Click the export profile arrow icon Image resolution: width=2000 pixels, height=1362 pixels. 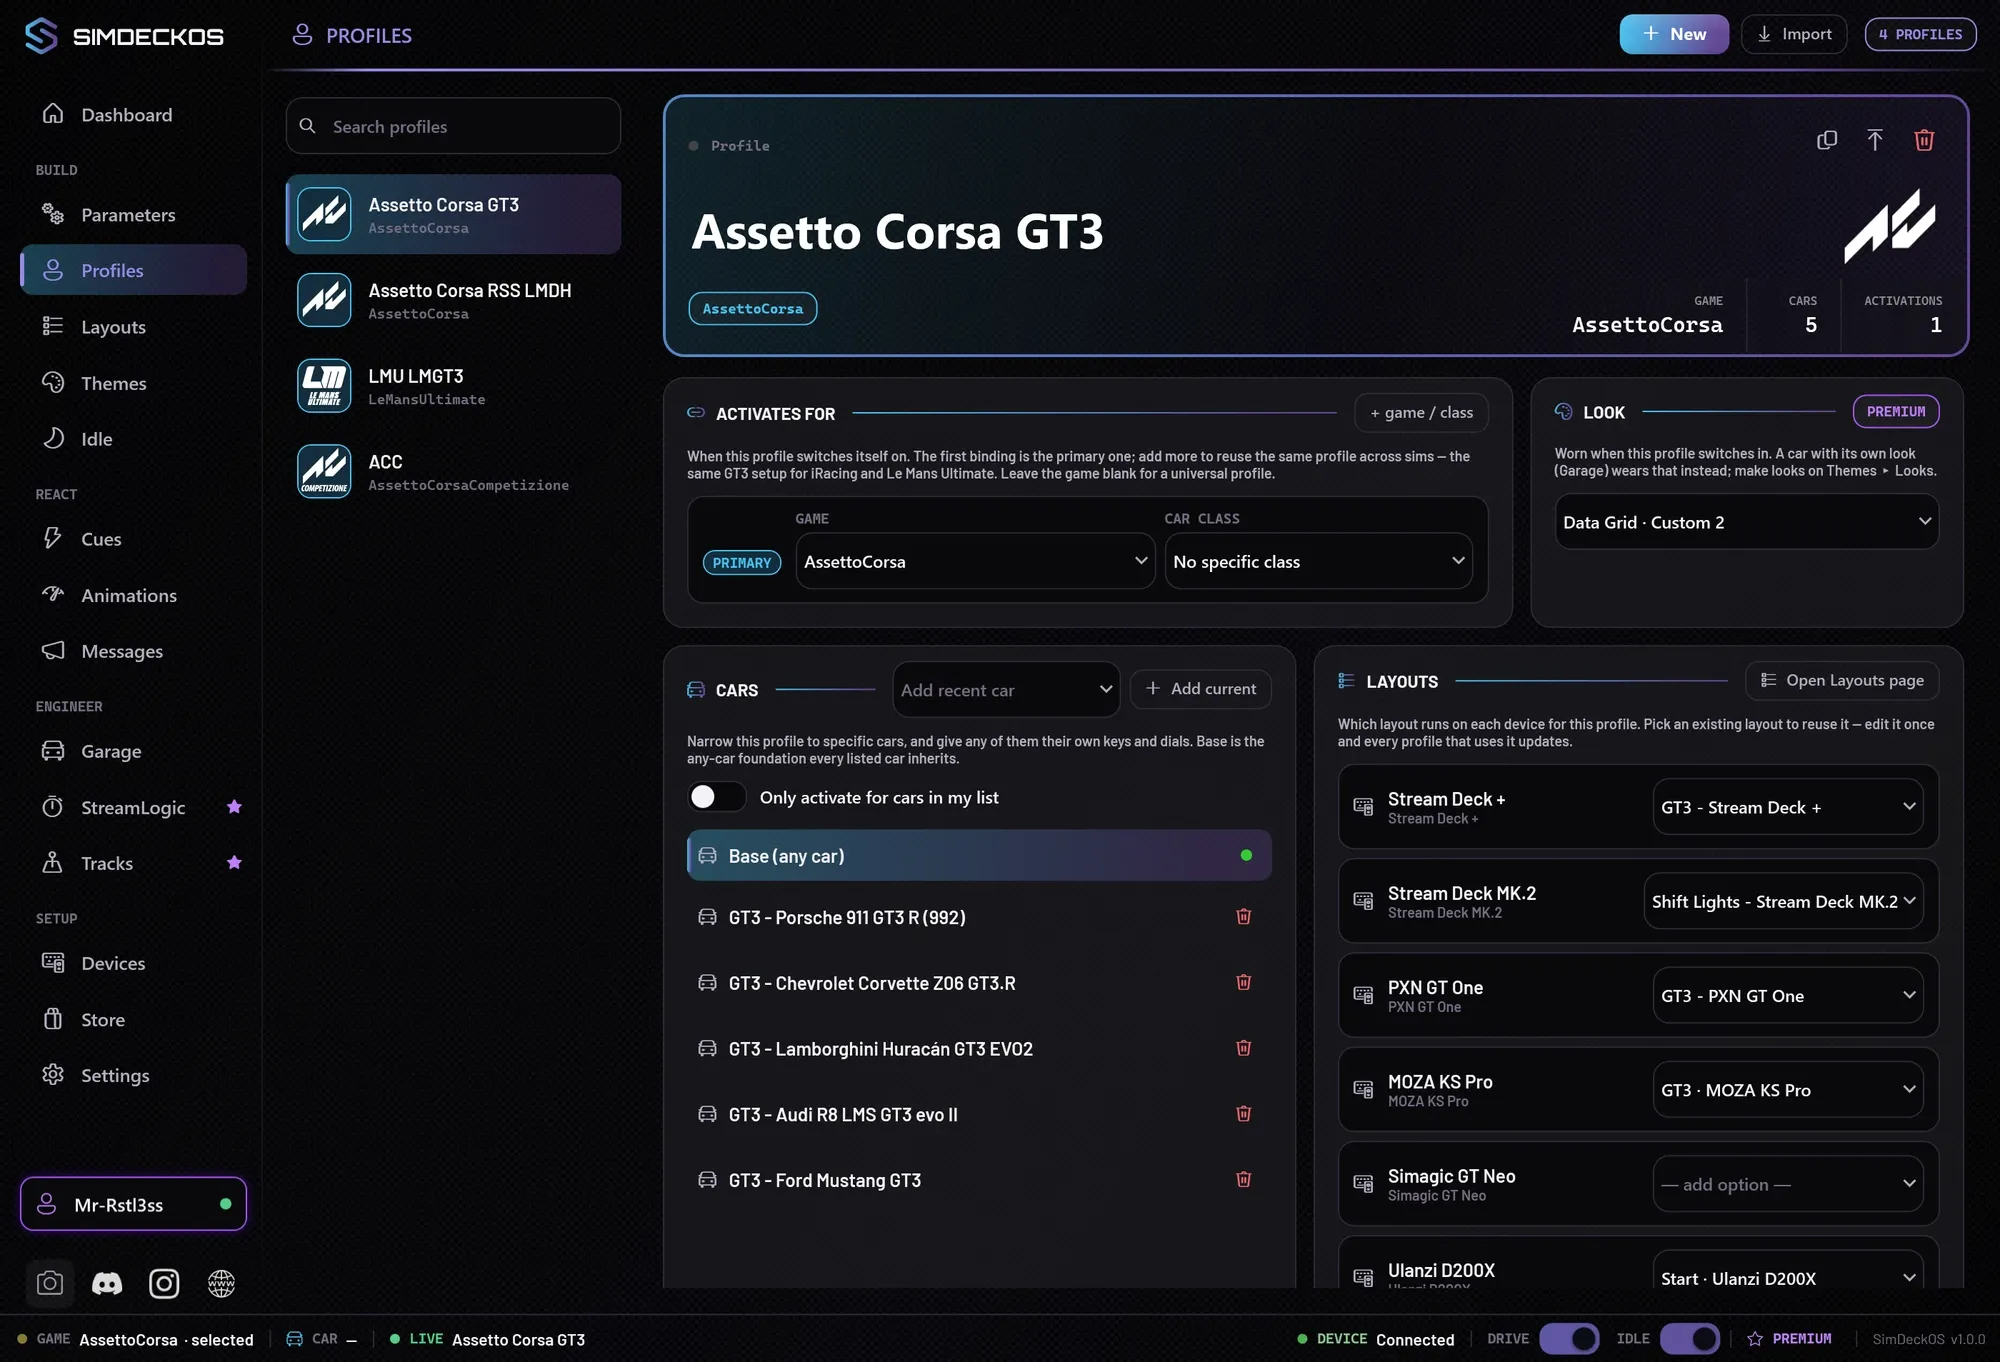pyautogui.click(x=1875, y=140)
